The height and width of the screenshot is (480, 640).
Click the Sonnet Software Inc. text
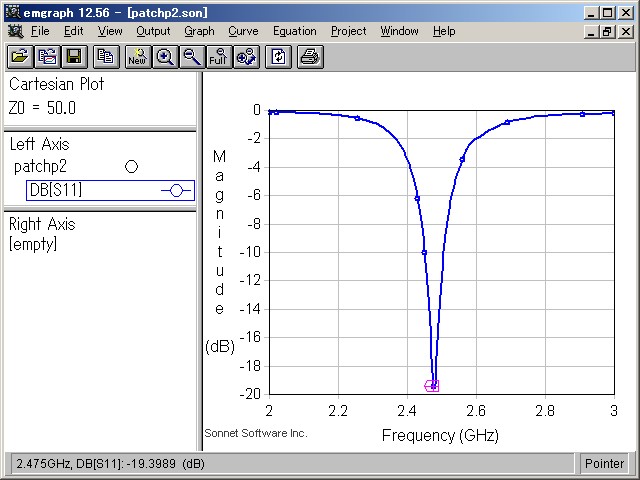[256, 433]
